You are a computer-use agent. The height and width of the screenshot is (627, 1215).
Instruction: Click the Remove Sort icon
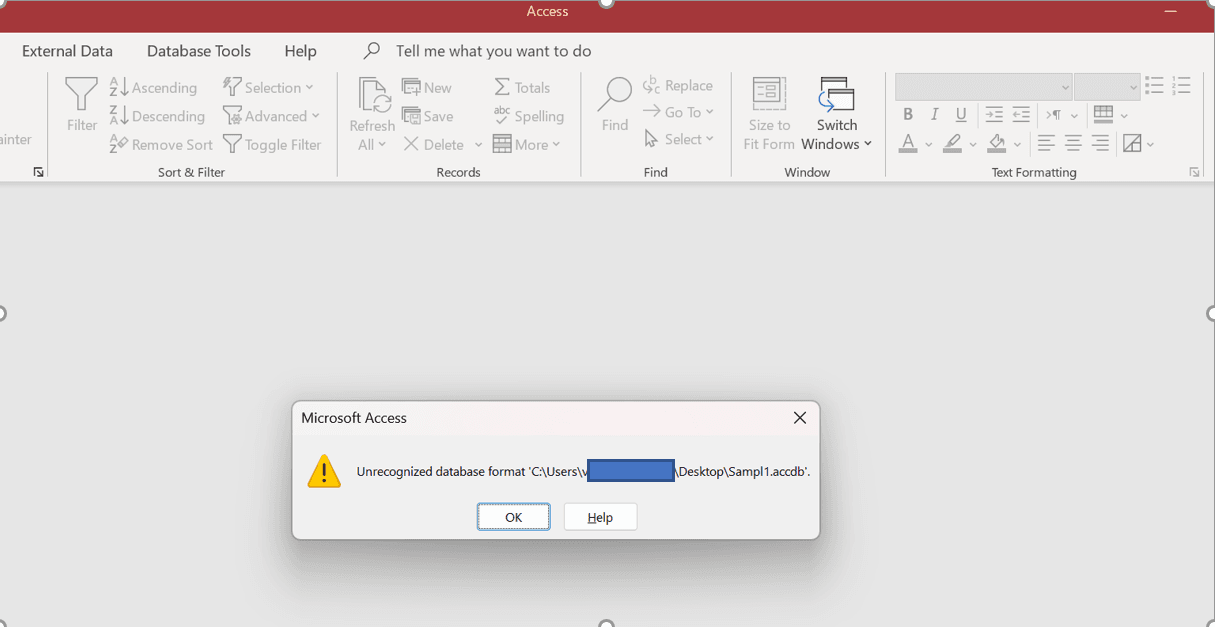click(119, 145)
